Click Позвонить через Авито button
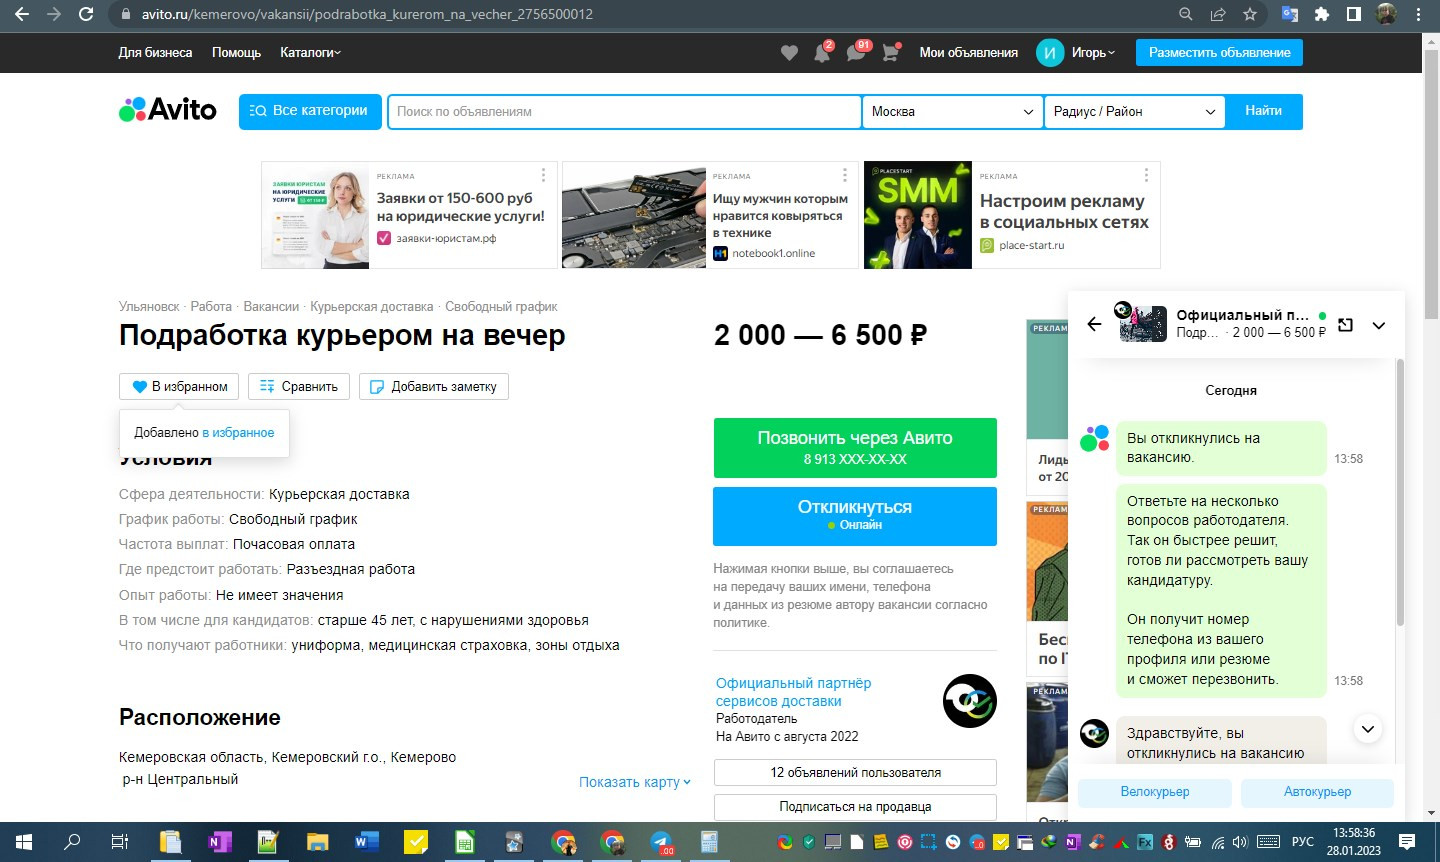This screenshot has width=1440, height=862. [855, 448]
